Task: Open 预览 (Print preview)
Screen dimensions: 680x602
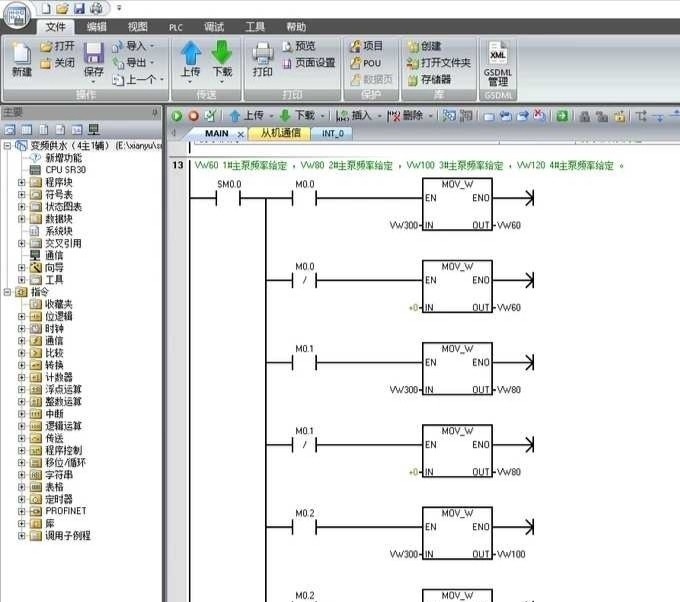Action: coord(299,46)
